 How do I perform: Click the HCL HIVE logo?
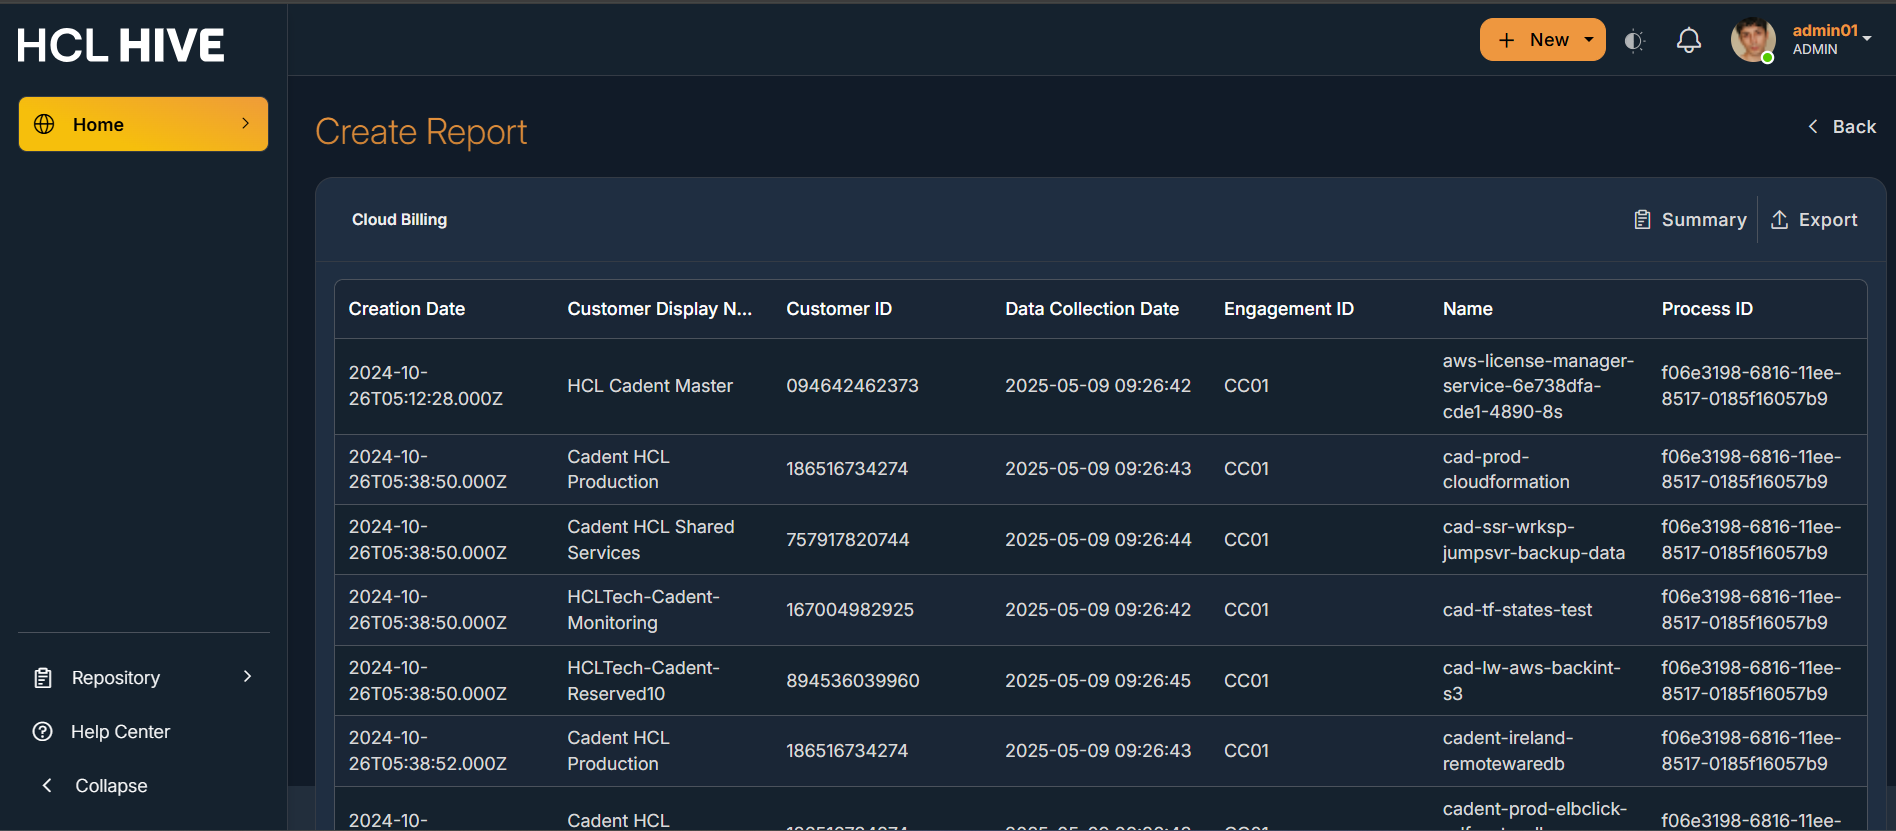(121, 45)
